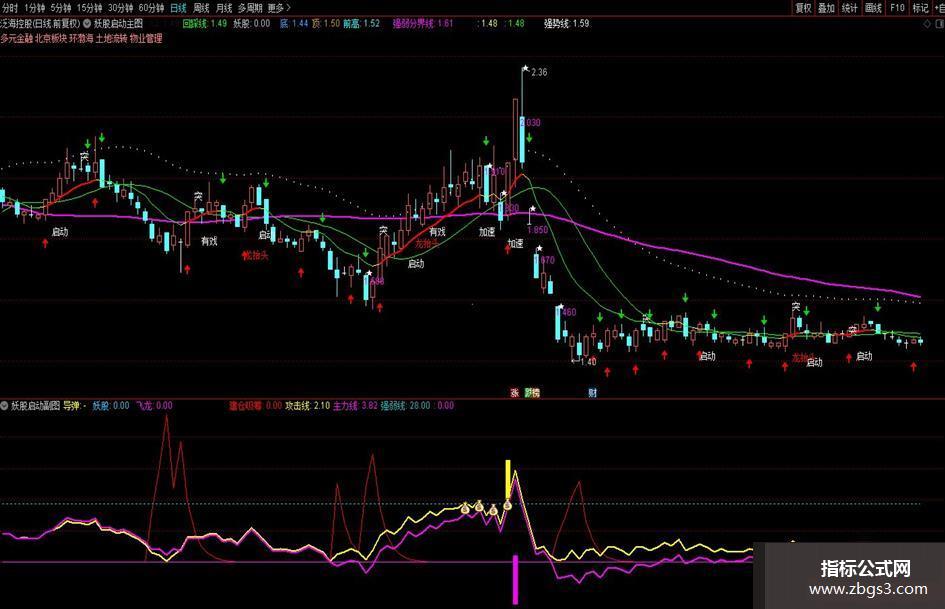Switch to the 分时 intraday chart tab

pos(10,8)
